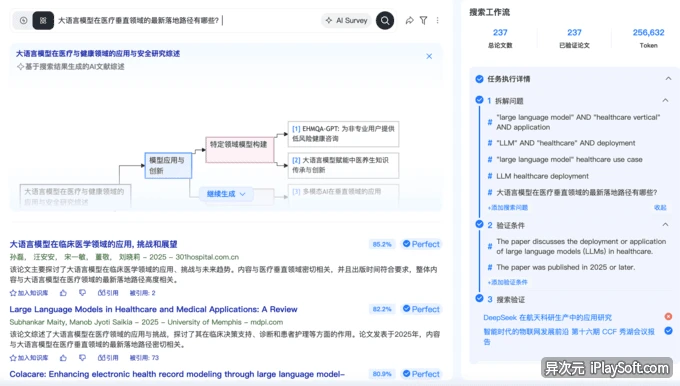The height and width of the screenshot is (386, 680).
Task: Click the magnifier search button
Action: coord(385,20)
